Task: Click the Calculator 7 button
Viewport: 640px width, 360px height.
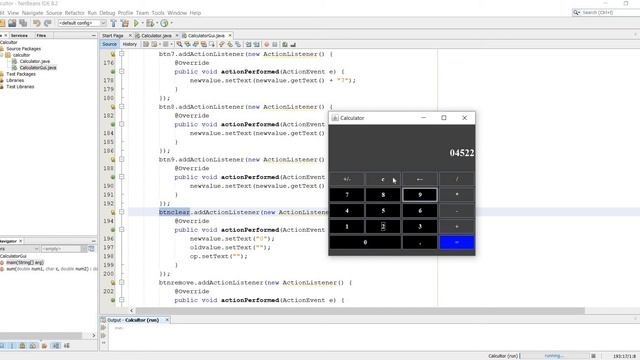Action: 347,195
